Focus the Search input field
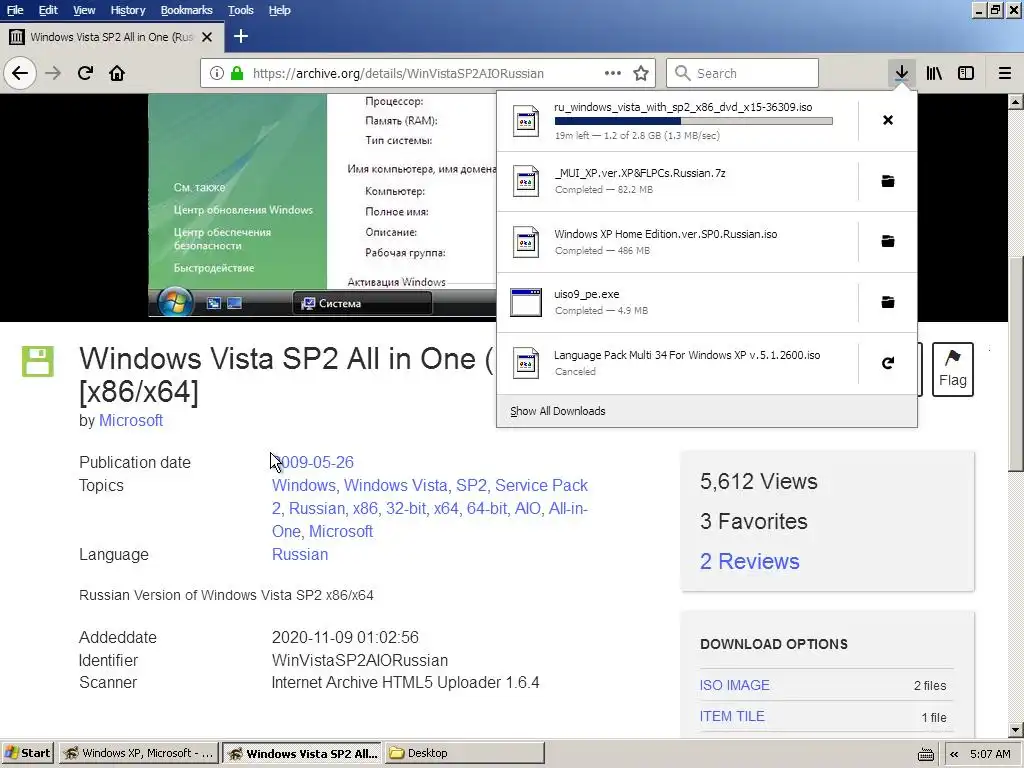Image resolution: width=1024 pixels, height=768 pixels. 743,73
